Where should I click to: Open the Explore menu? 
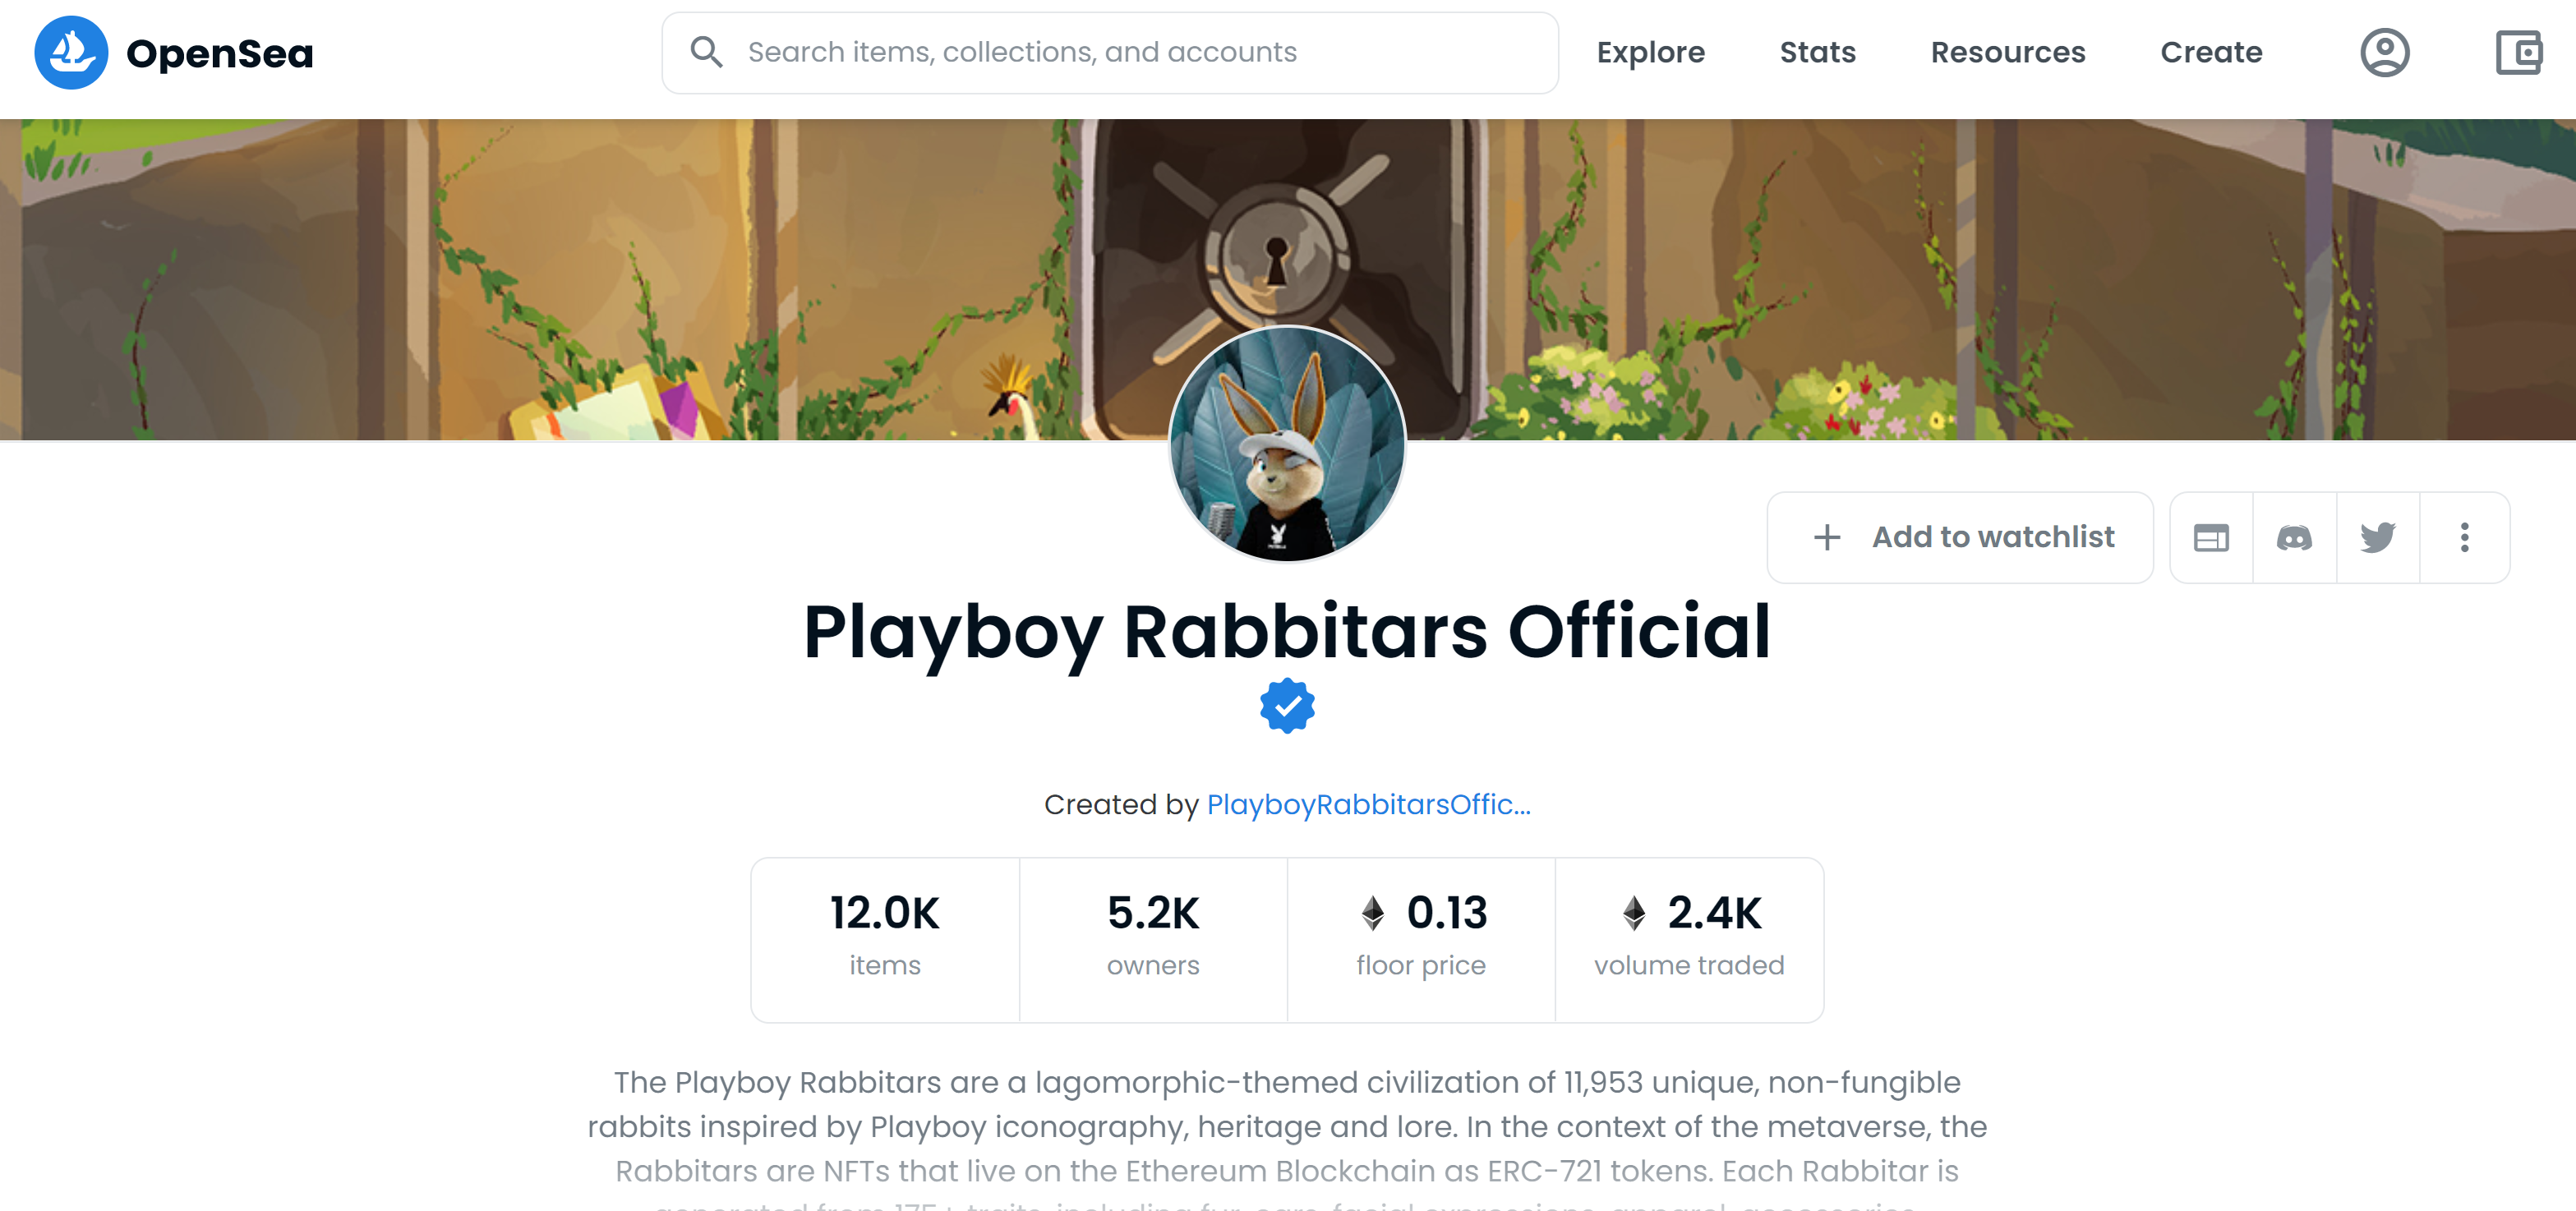click(x=1650, y=53)
